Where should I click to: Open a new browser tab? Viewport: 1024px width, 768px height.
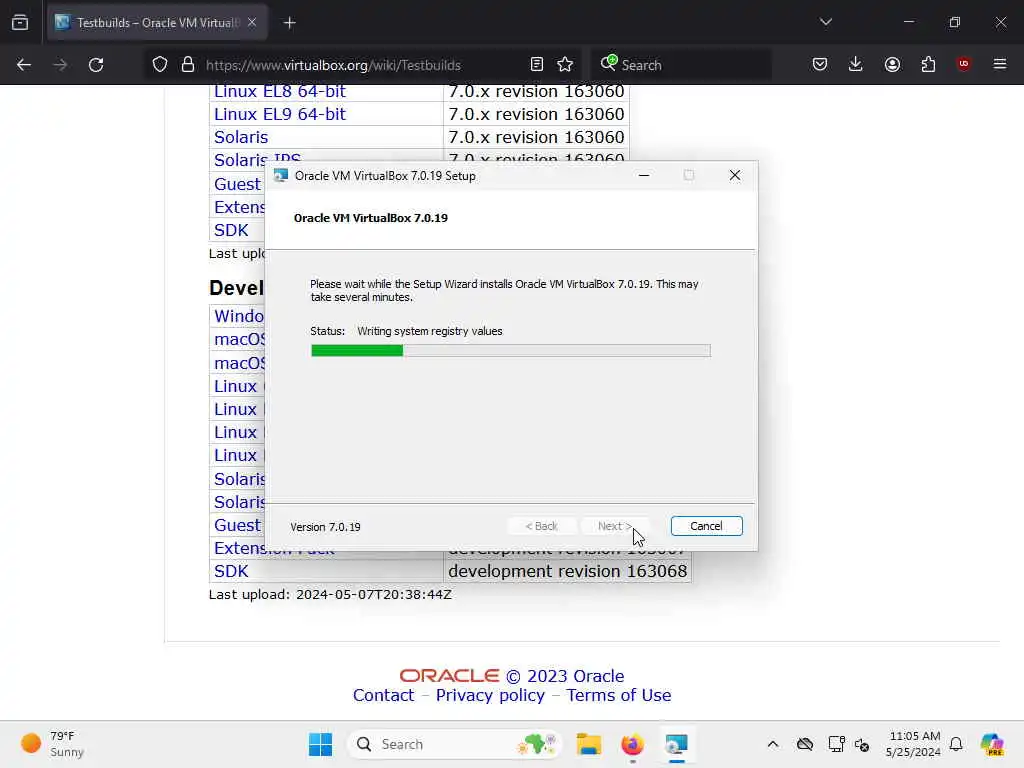[289, 23]
